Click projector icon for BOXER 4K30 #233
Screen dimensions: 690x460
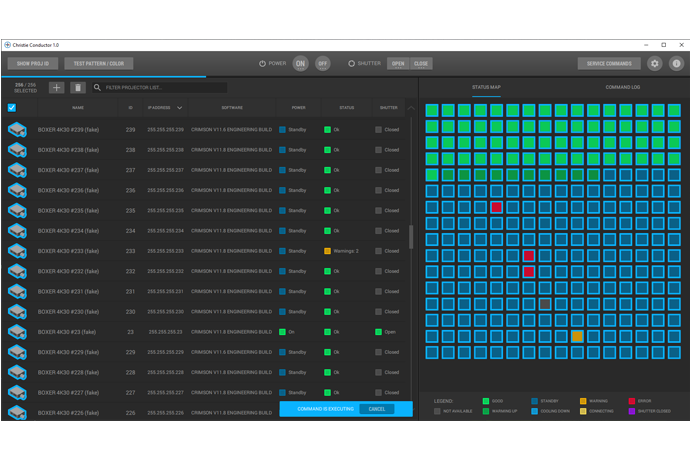tap(17, 251)
